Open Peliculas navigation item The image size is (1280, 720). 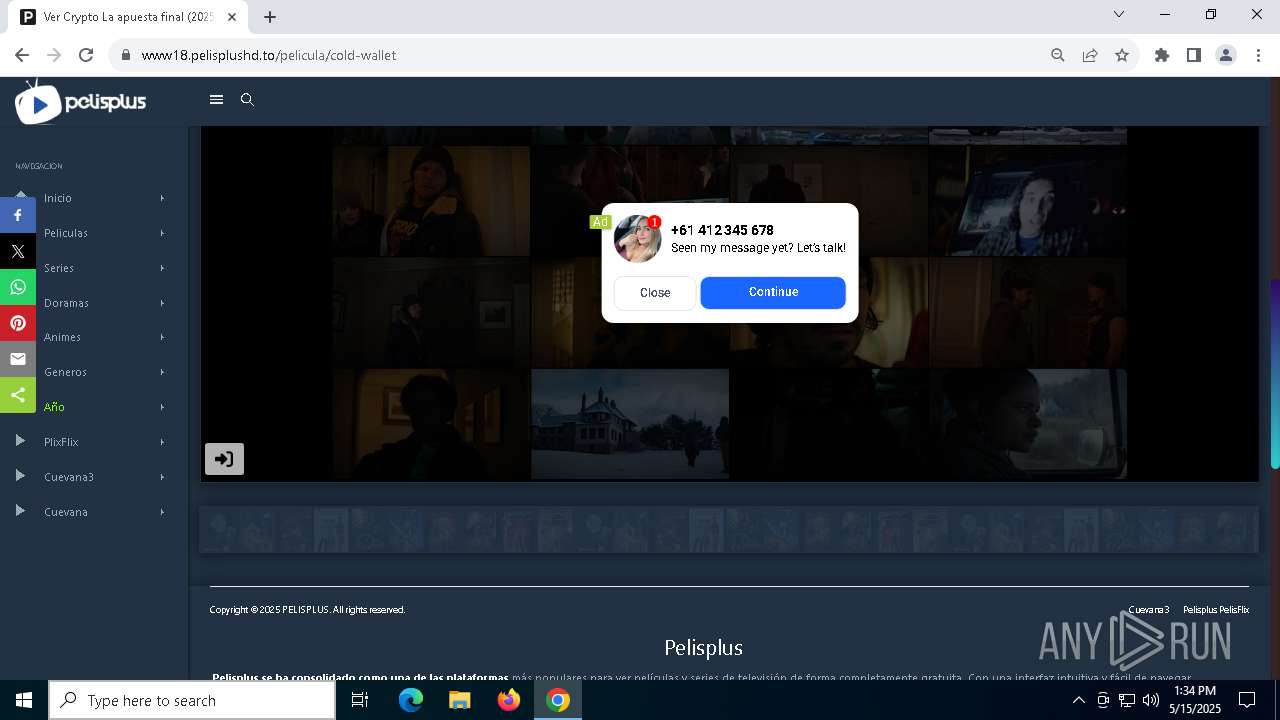(66, 233)
